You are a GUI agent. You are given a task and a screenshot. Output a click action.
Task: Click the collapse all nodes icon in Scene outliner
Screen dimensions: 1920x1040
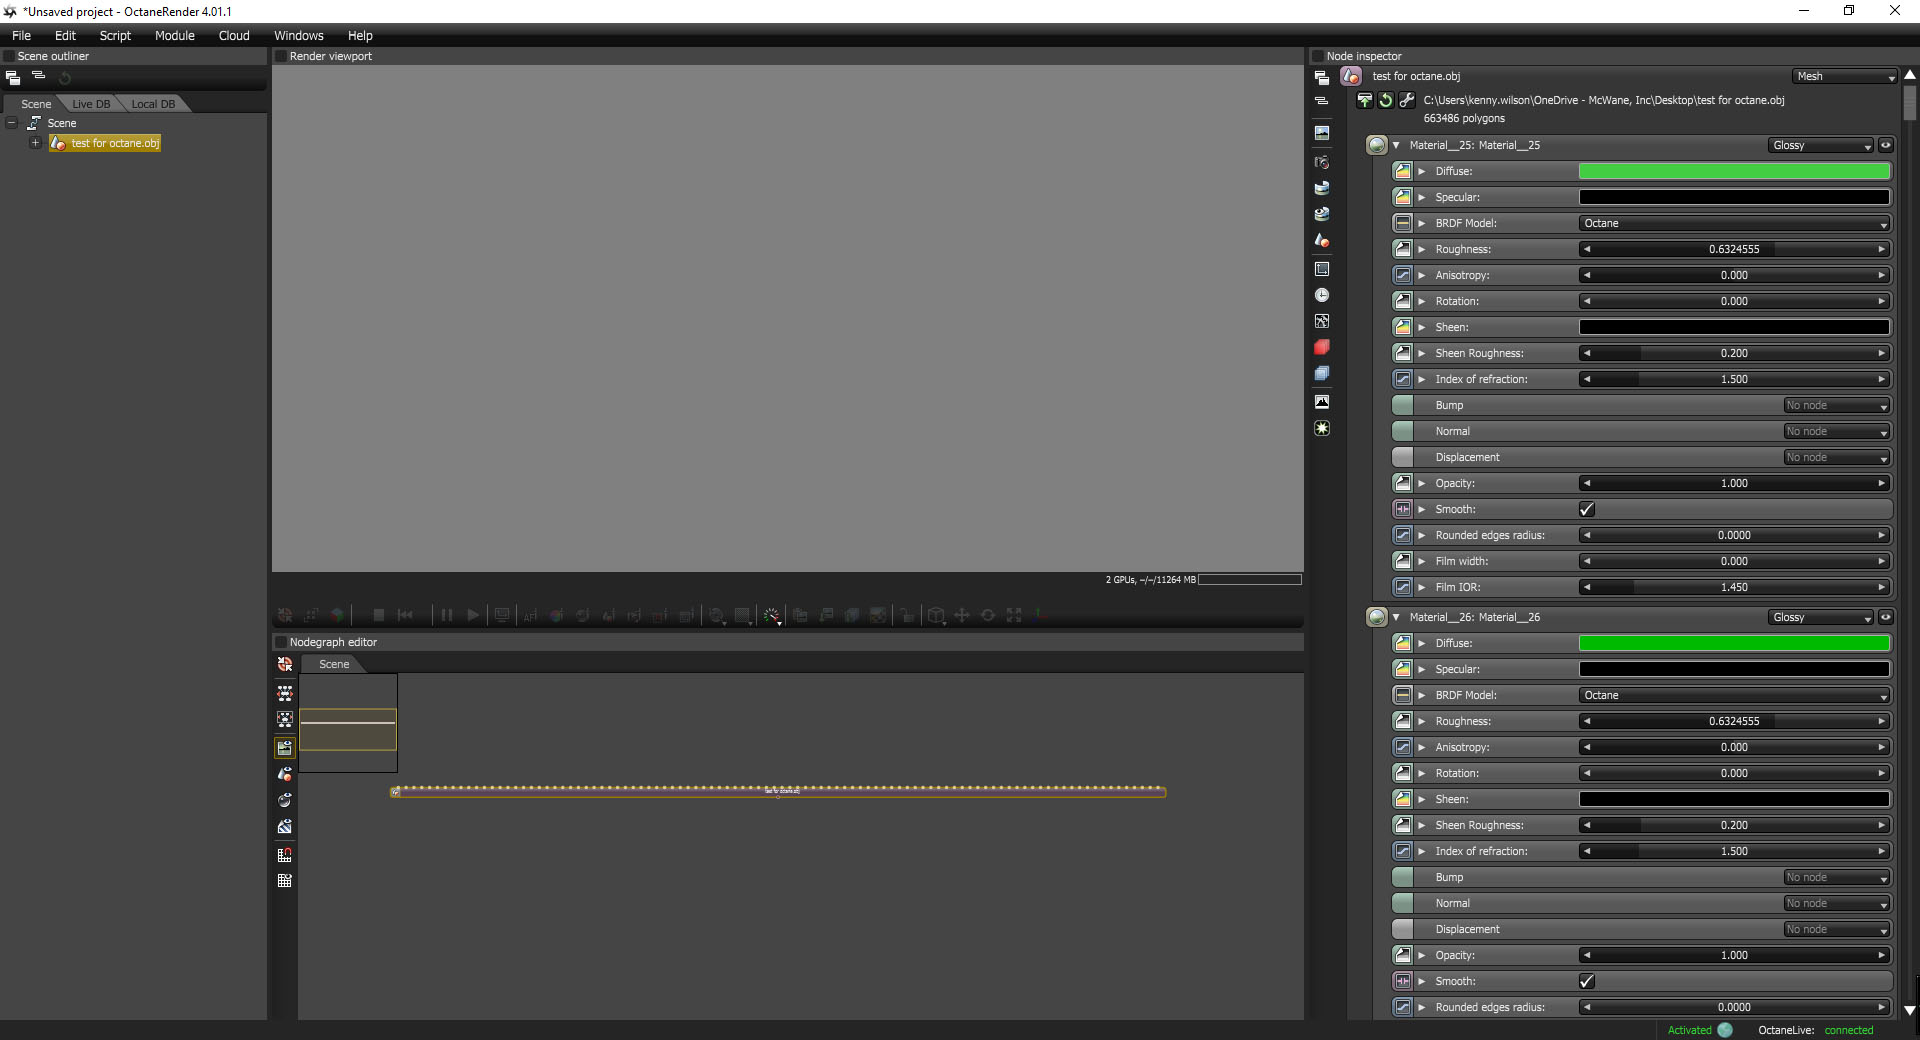[39, 76]
